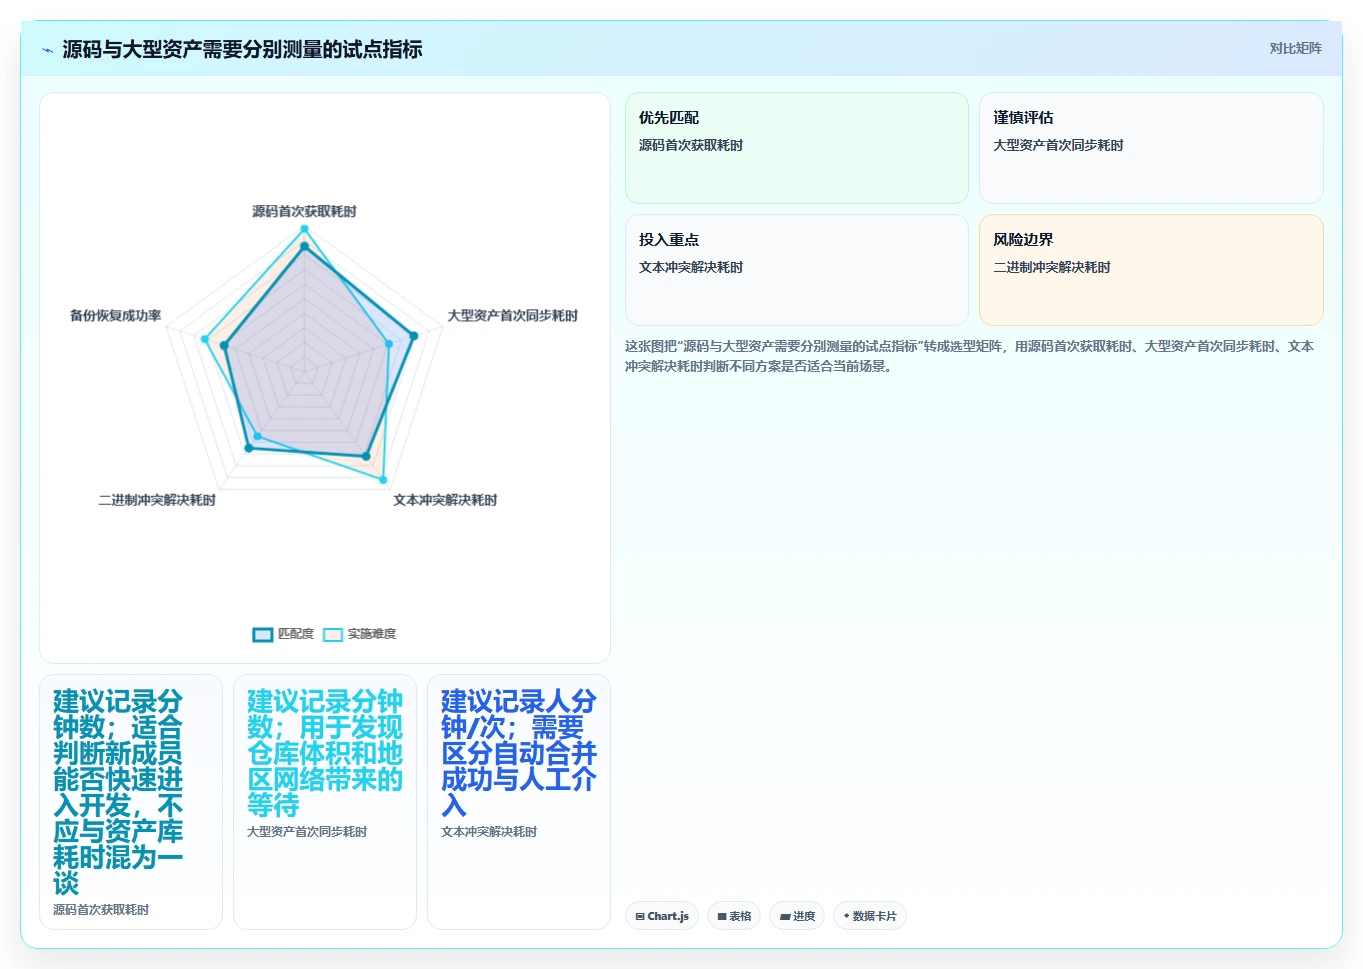Image resolution: width=1363 pixels, height=969 pixels.
Task: Click the 对比矩阵 label in header
Action: [1295, 48]
